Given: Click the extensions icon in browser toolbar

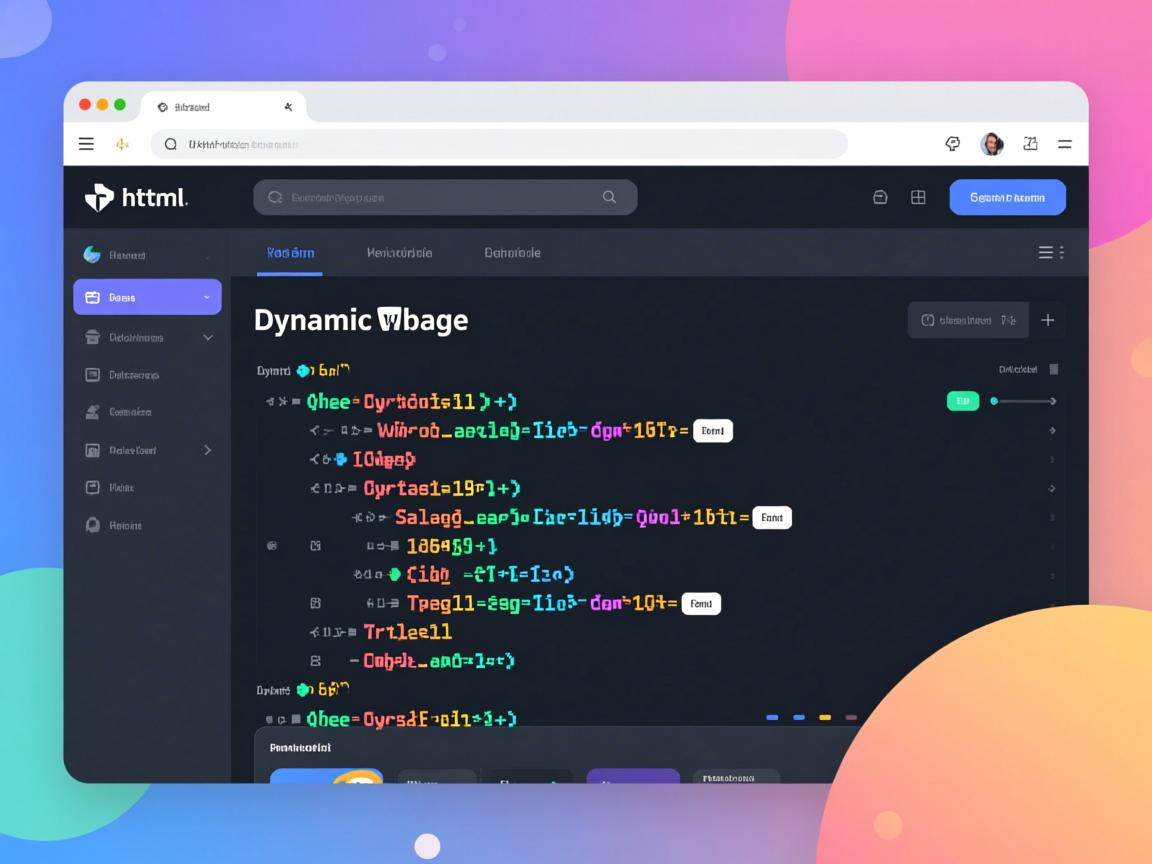Looking at the screenshot, I should pos(952,144).
